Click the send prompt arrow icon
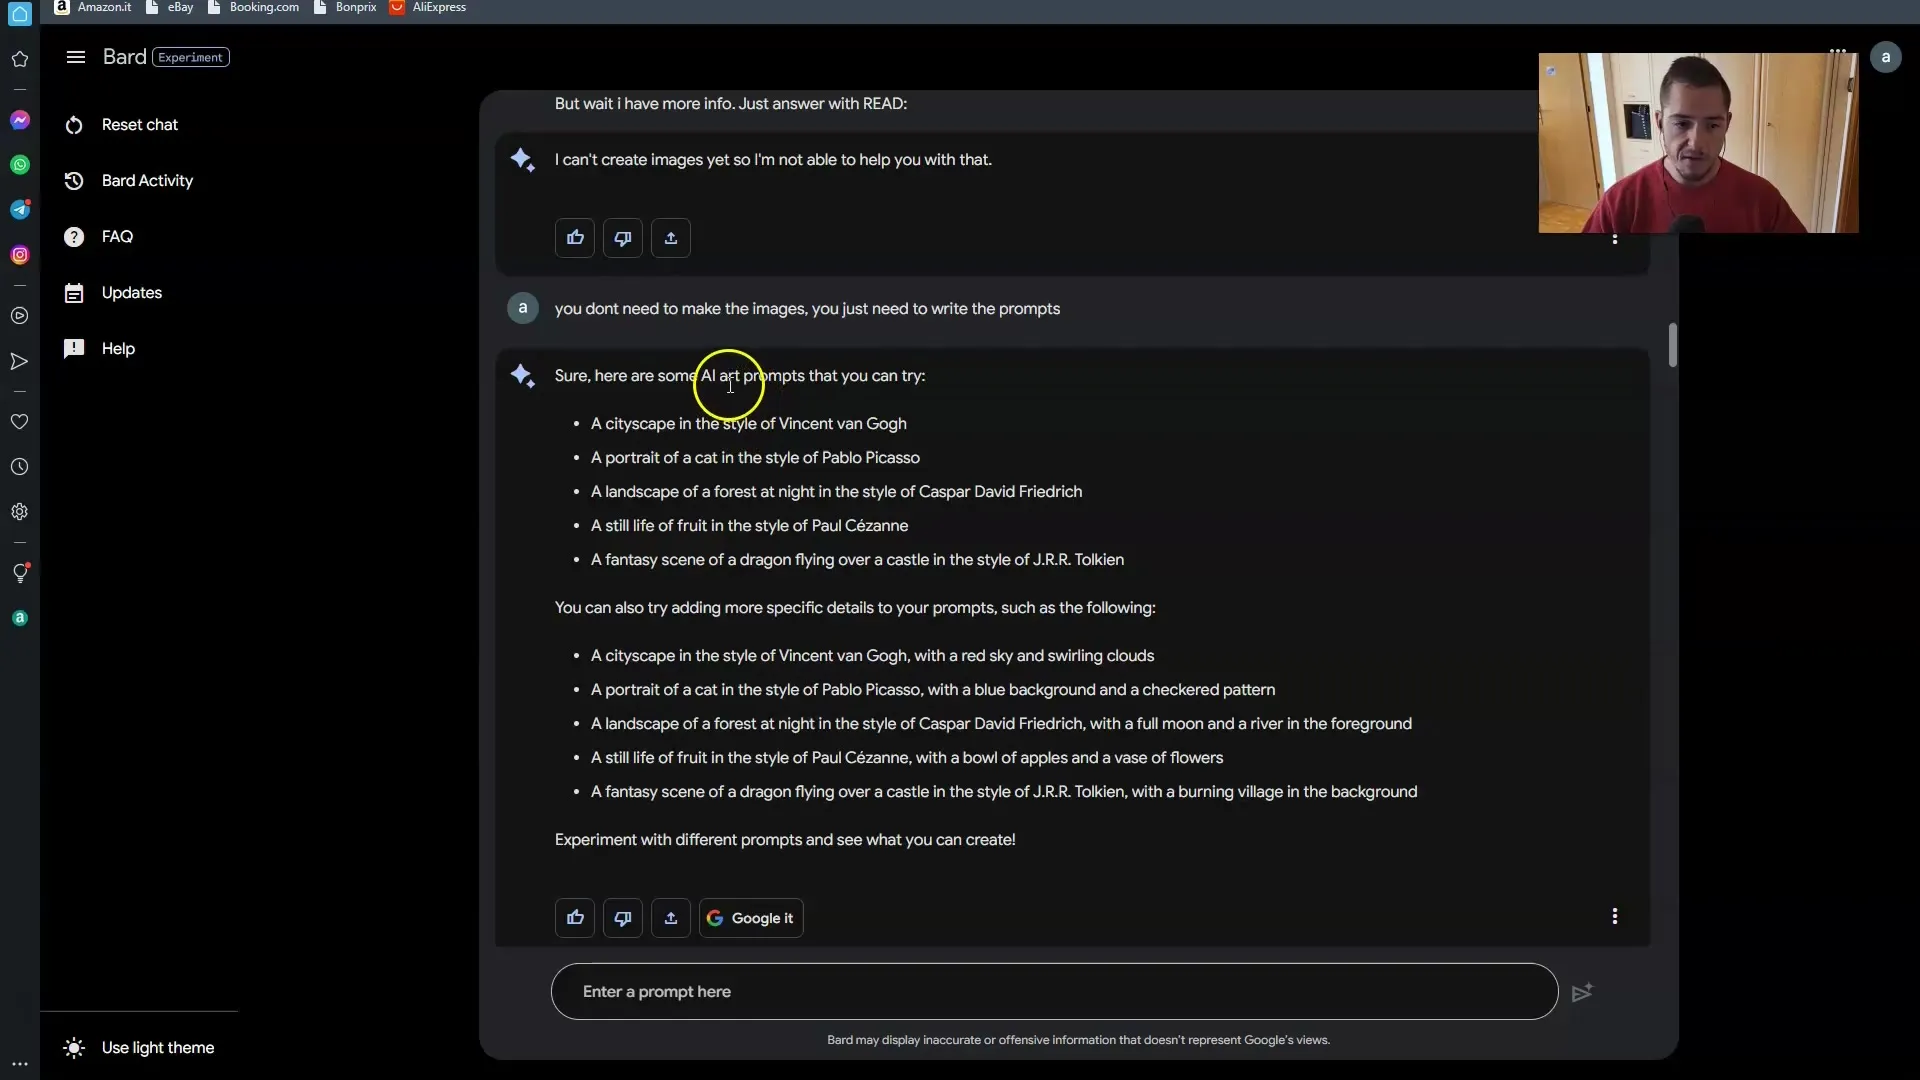This screenshot has width=1920, height=1080. coord(1581,993)
